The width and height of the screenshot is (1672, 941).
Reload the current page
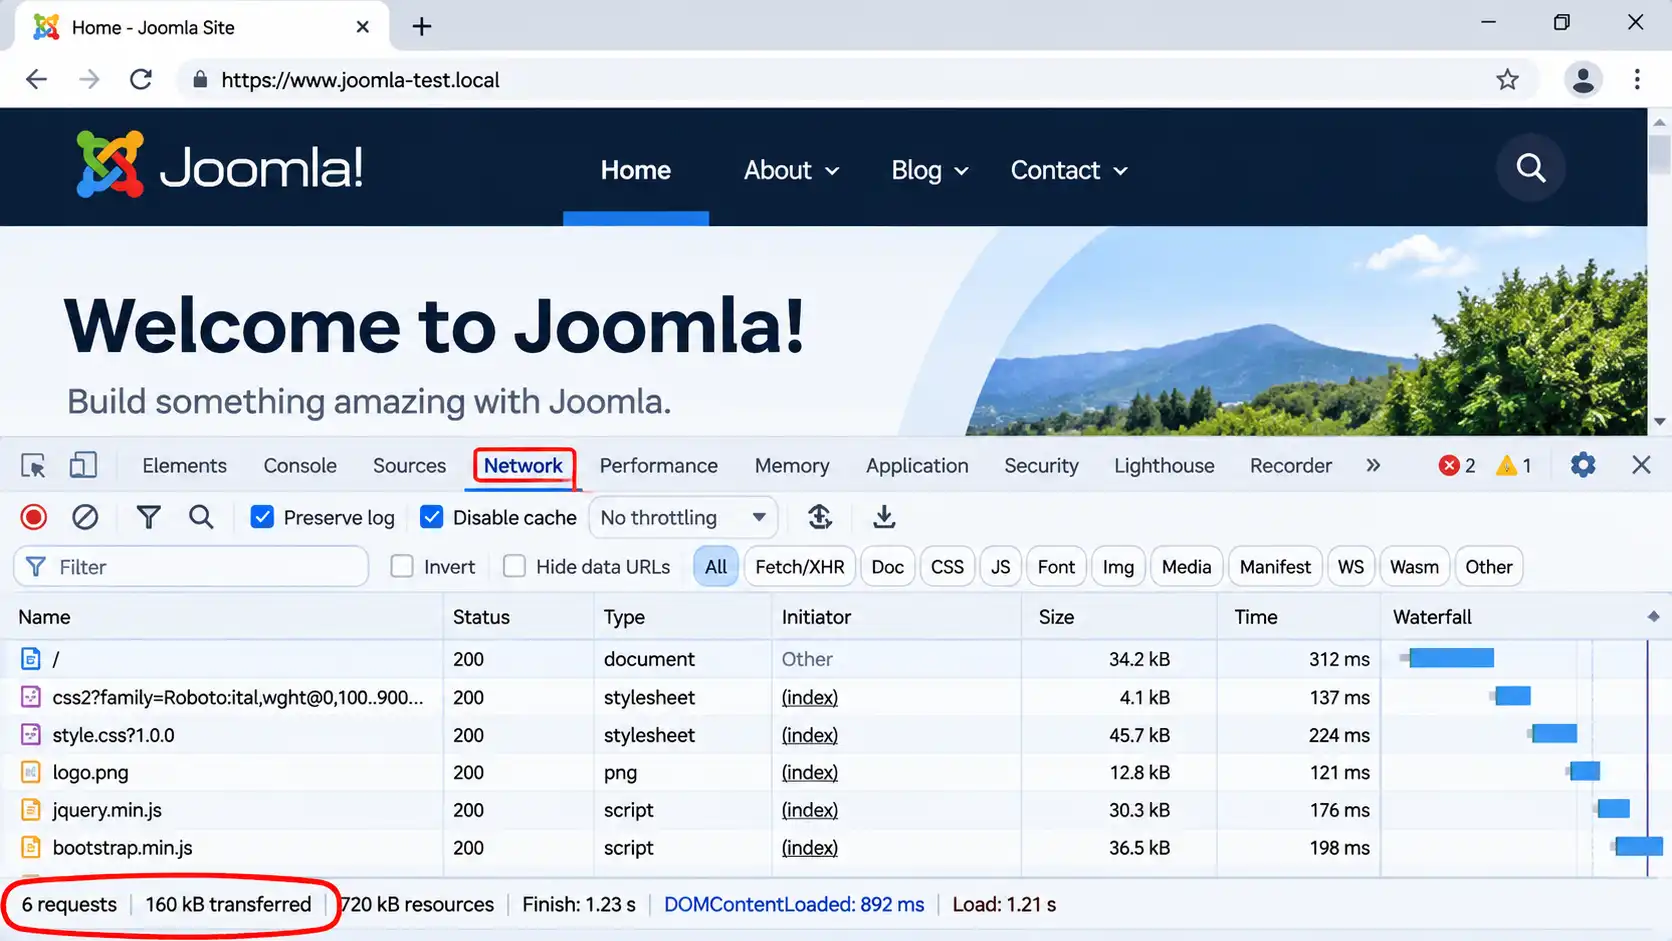[x=141, y=80]
